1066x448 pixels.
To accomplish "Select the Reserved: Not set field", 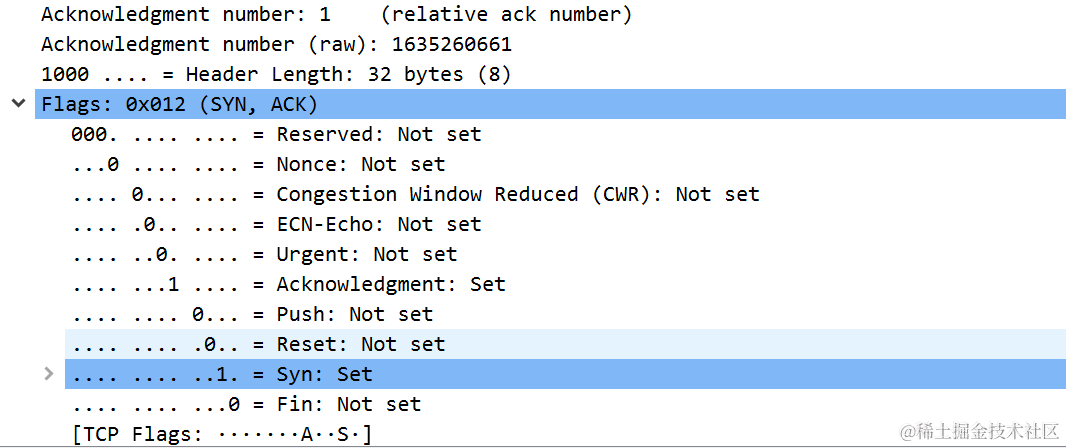I will (x=276, y=134).
